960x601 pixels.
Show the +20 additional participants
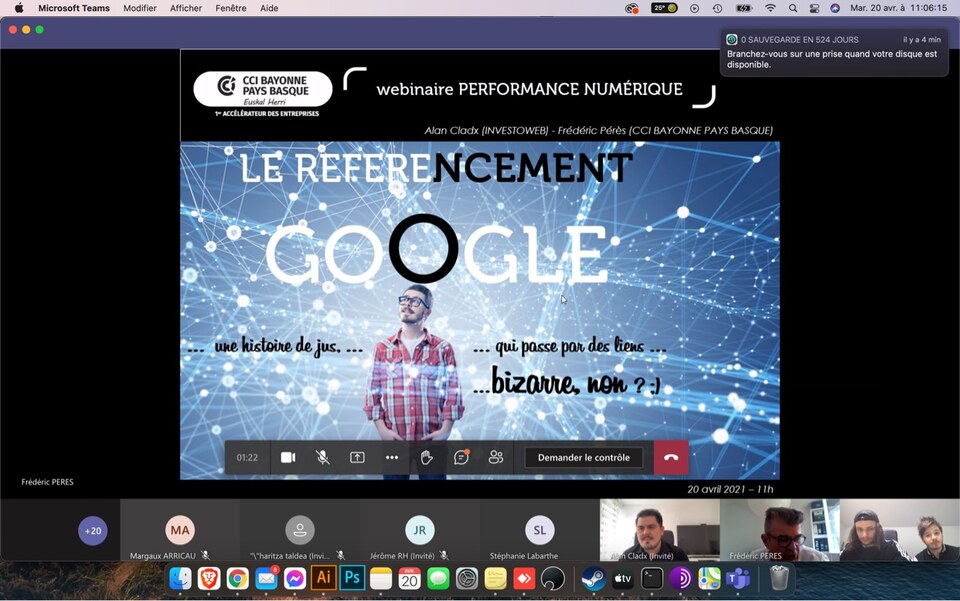point(93,531)
